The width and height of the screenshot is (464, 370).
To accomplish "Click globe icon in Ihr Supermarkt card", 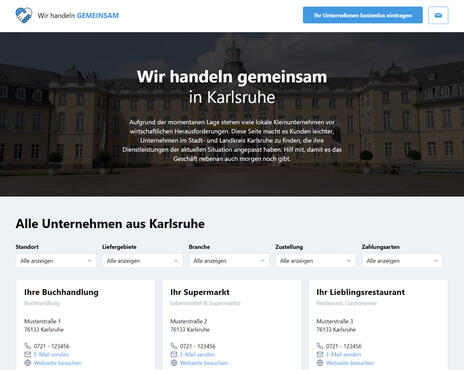I will tap(174, 363).
